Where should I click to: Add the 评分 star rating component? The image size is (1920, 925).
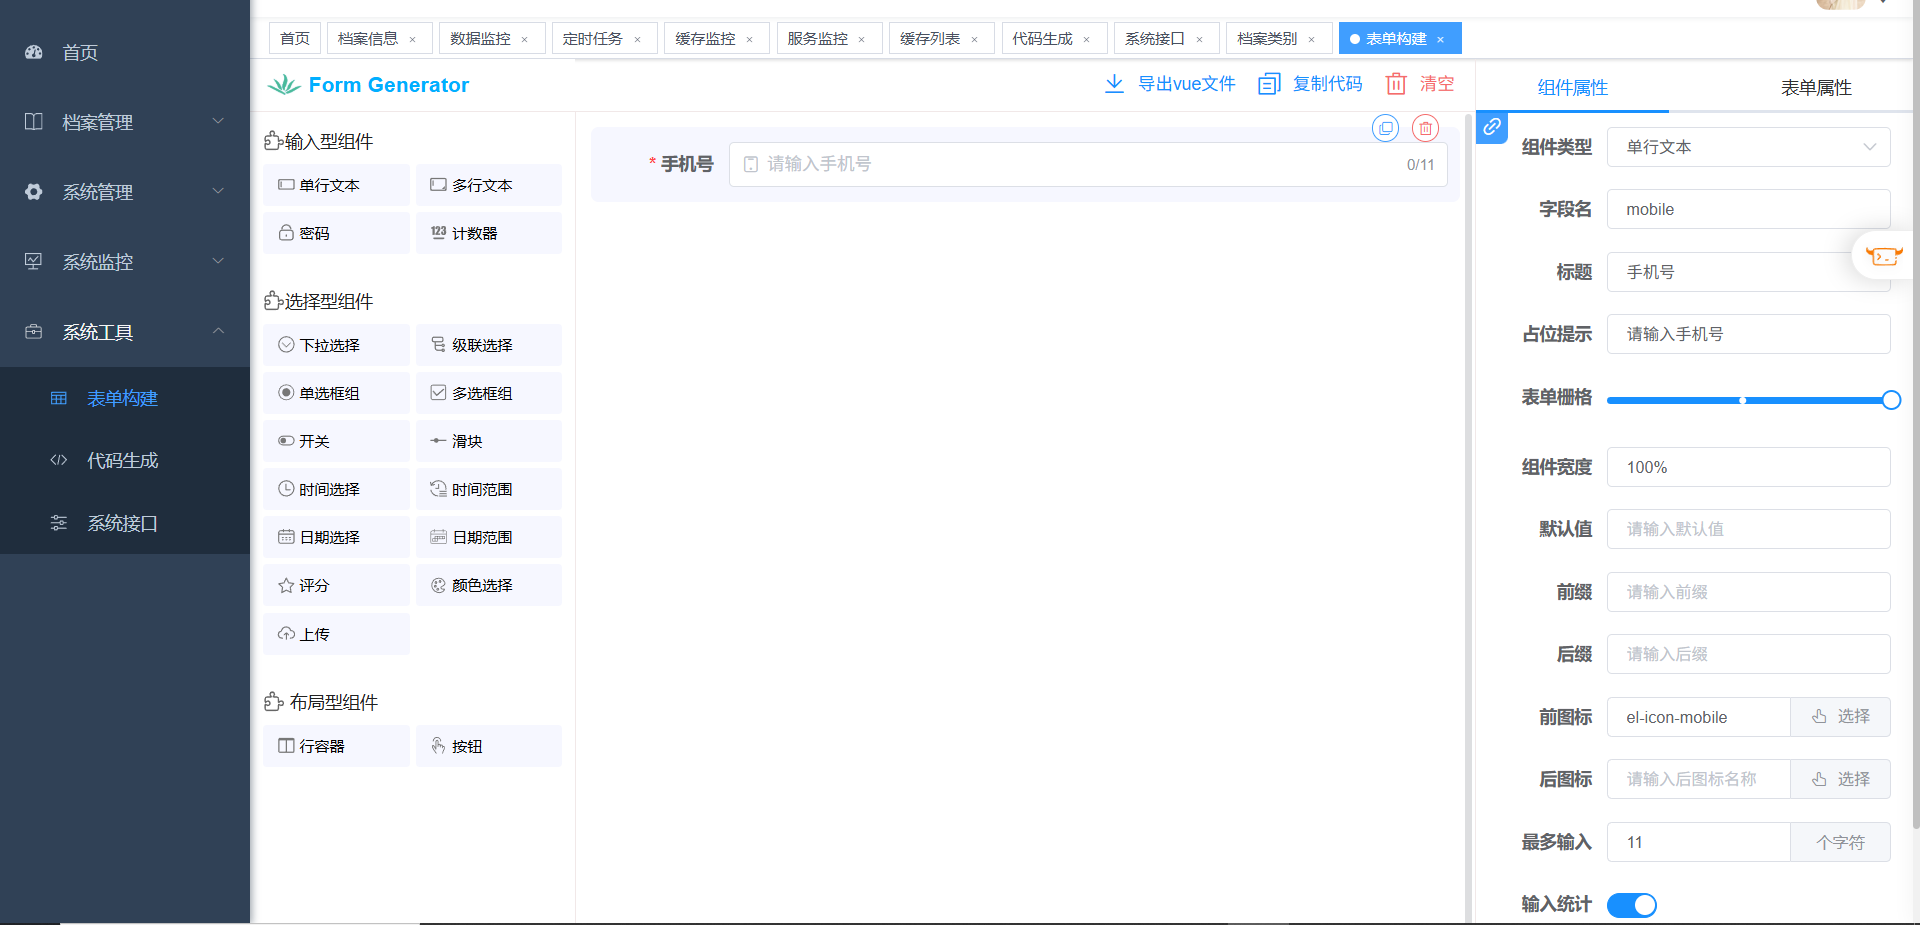pyautogui.click(x=336, y=586)
